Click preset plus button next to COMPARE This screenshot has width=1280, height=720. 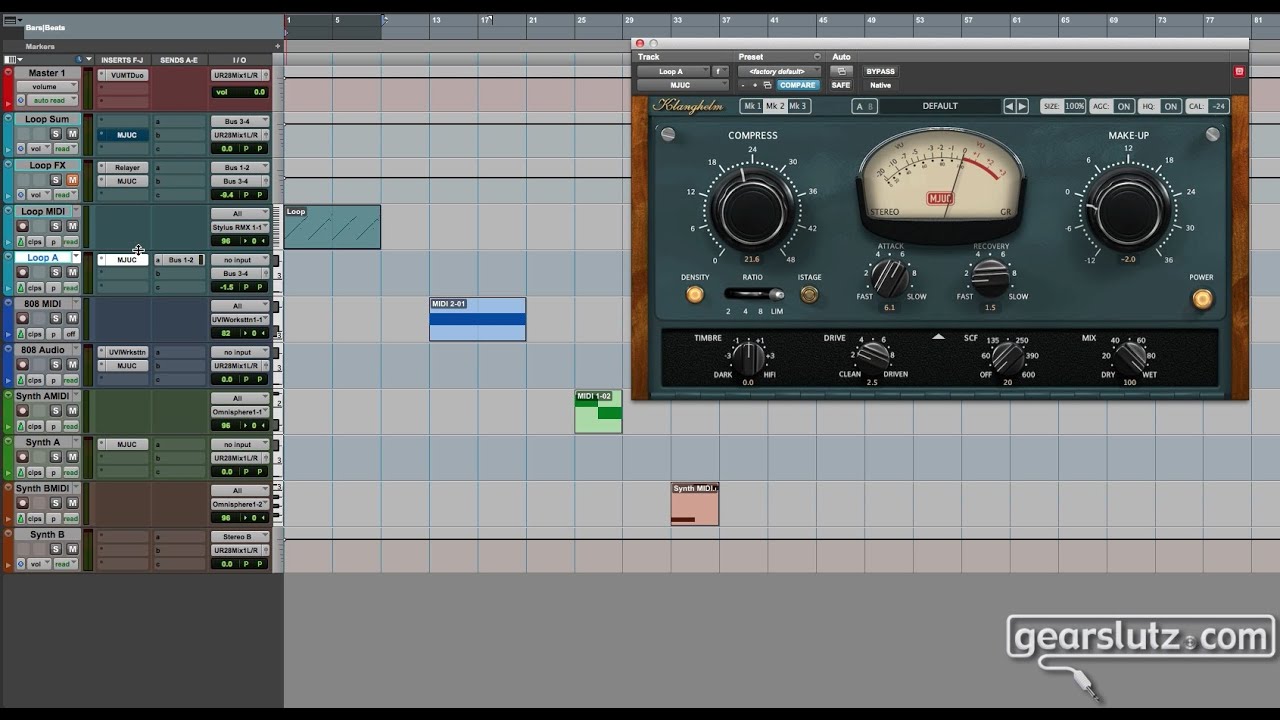[x=755, y=85]
